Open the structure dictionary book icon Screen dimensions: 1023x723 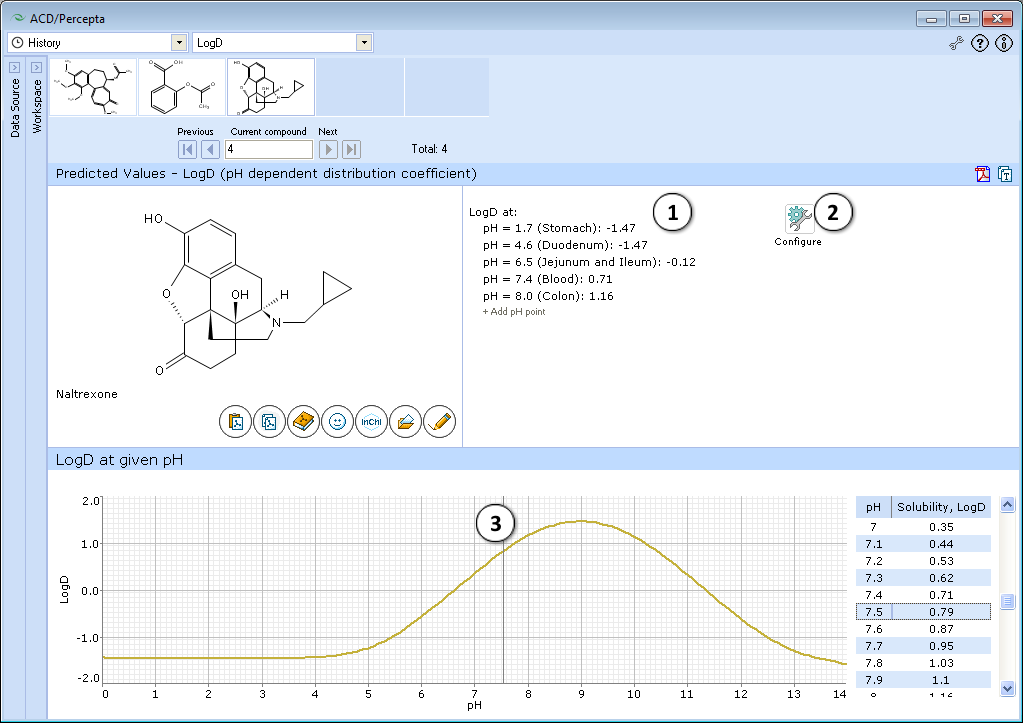(303, 422)
